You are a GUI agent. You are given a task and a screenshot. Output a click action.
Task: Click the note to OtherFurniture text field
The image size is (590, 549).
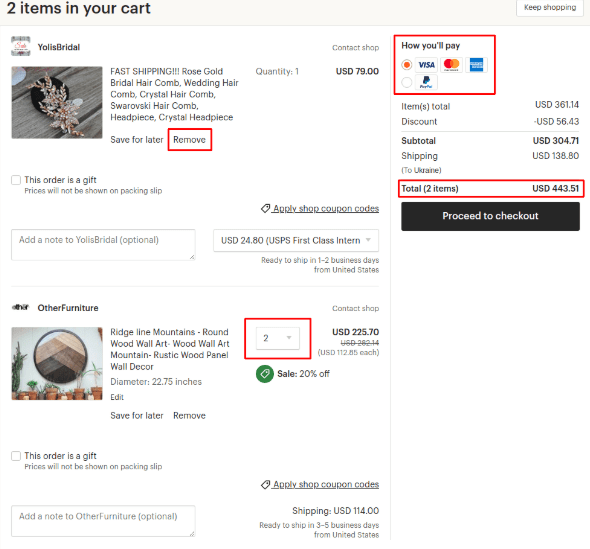103,521
